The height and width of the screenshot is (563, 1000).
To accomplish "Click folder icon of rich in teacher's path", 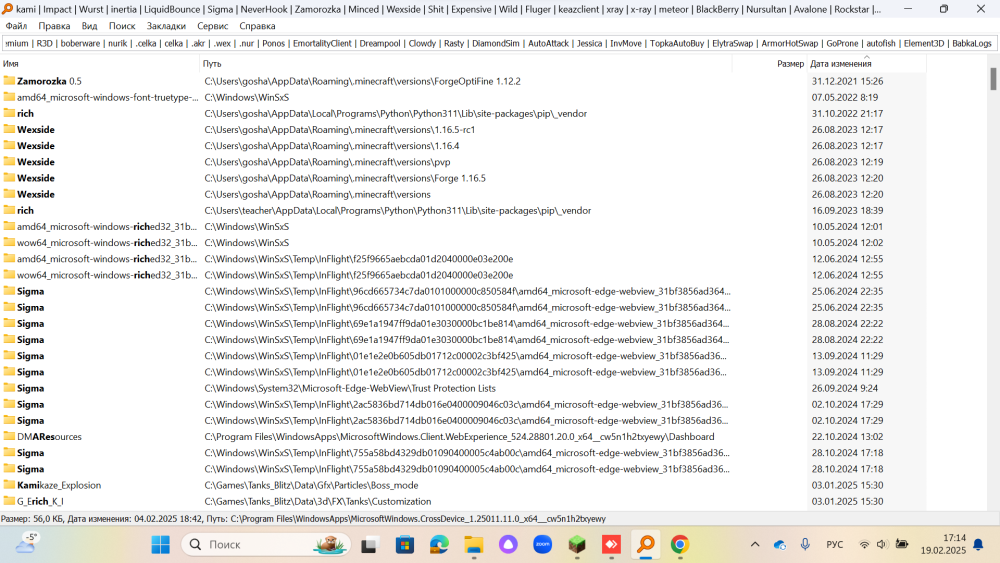I will point(9,210).
